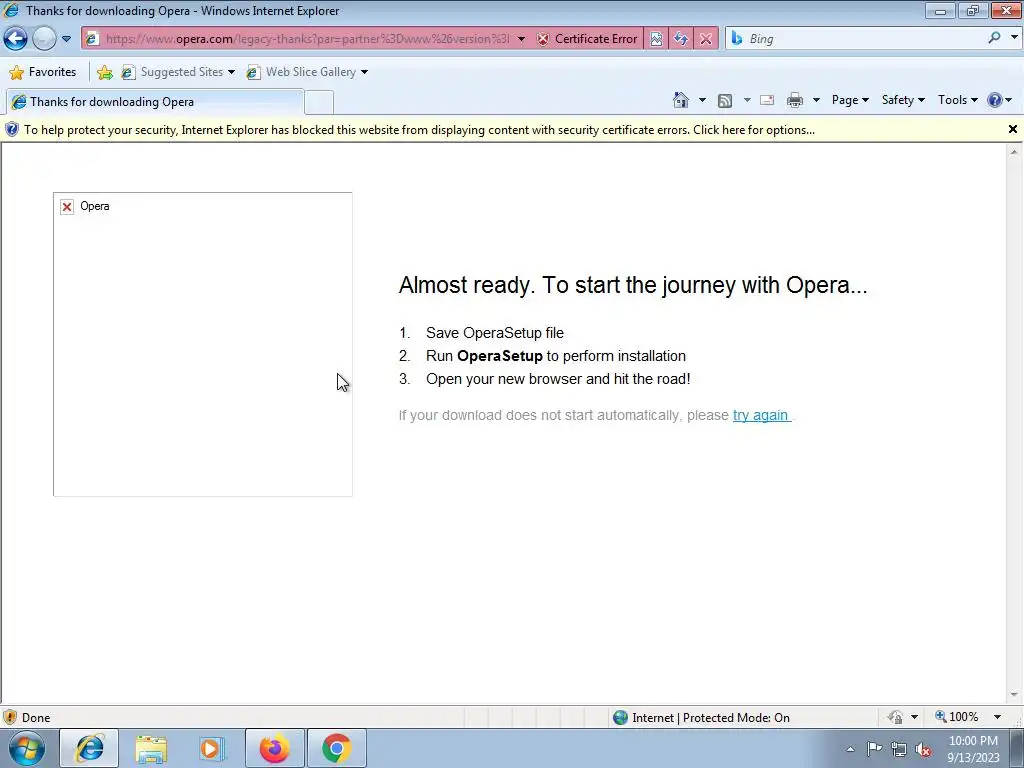
Task: Click the Done status text
Action: (x=36, y=718)
